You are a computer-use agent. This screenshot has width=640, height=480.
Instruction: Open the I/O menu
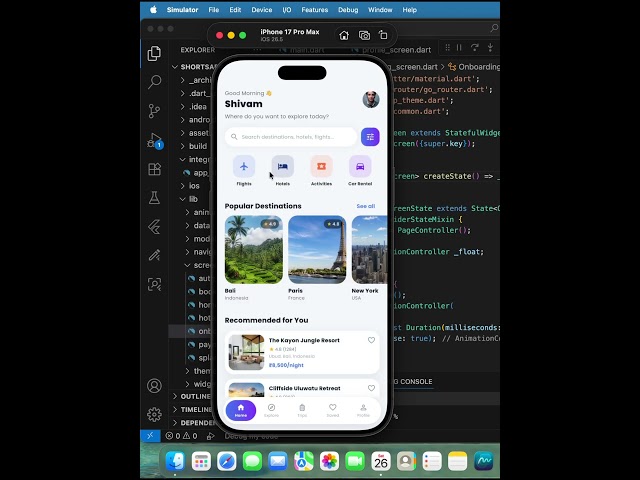[287, 10]
